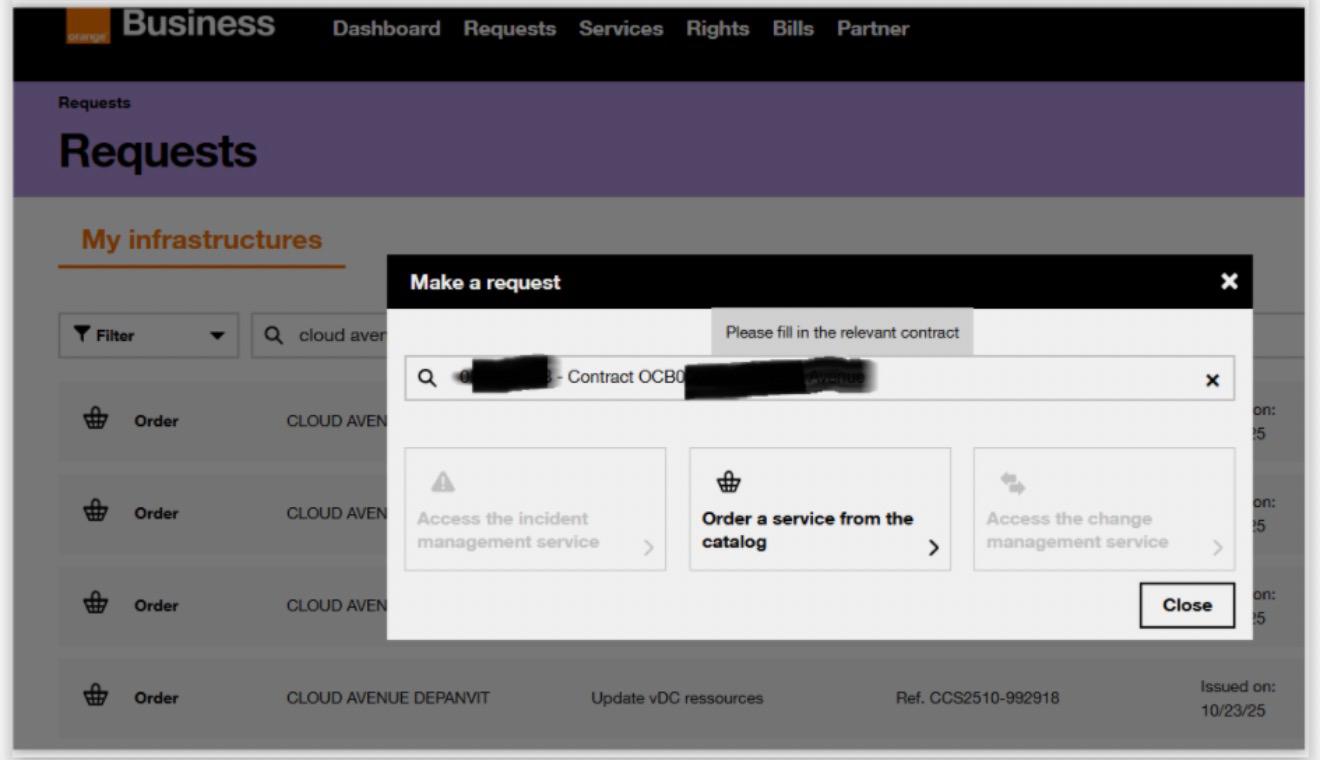Viewport: 1320px width, 760px height.
Task: Click the change management arrows icon
Action: pyautogui.click(x=1011, y=484)
